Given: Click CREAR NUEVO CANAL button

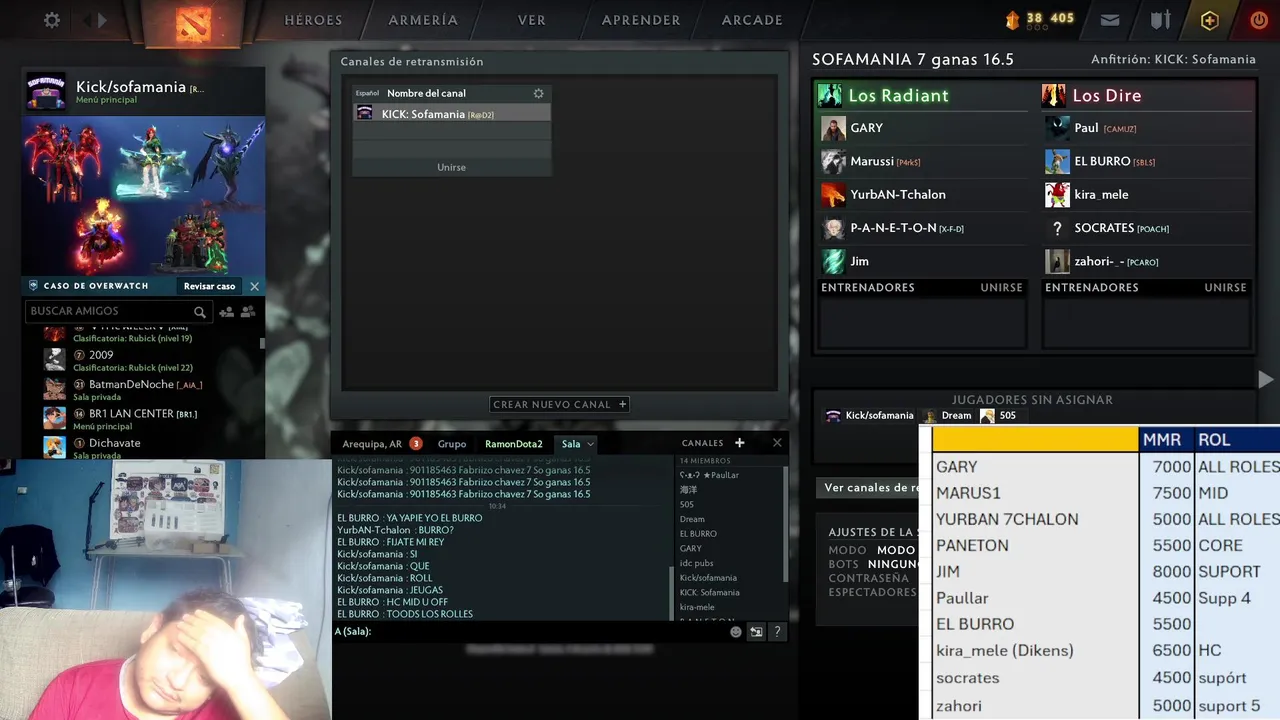Looking at the screenshot, I should (559, 405).
